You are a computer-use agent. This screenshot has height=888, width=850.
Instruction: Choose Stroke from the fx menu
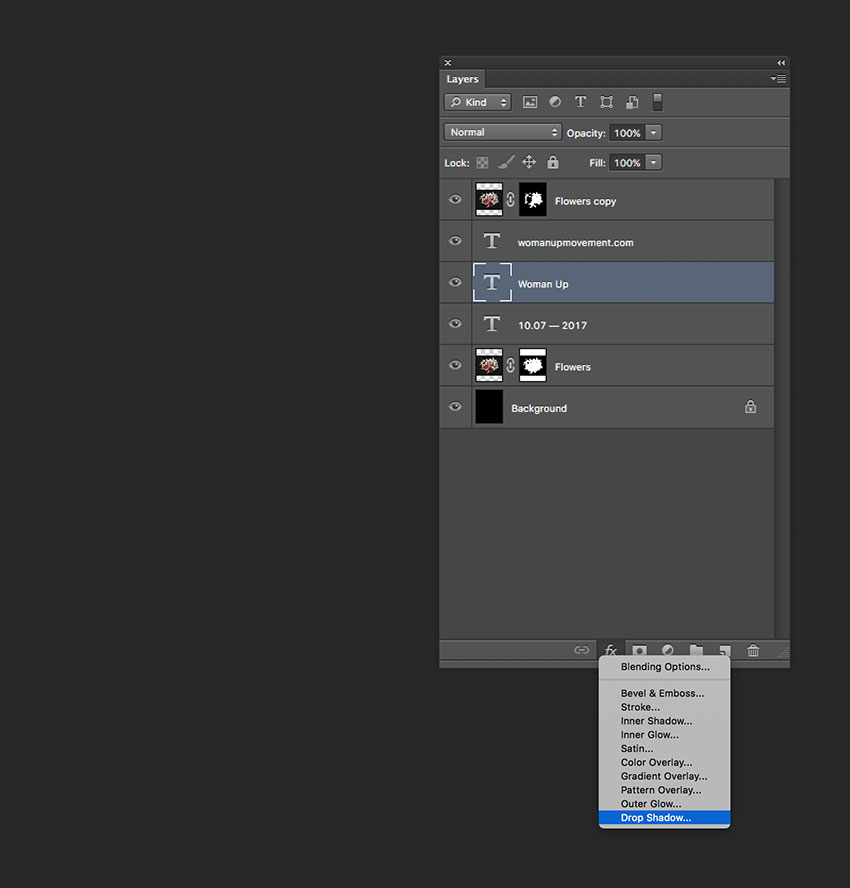coord(664,707)
